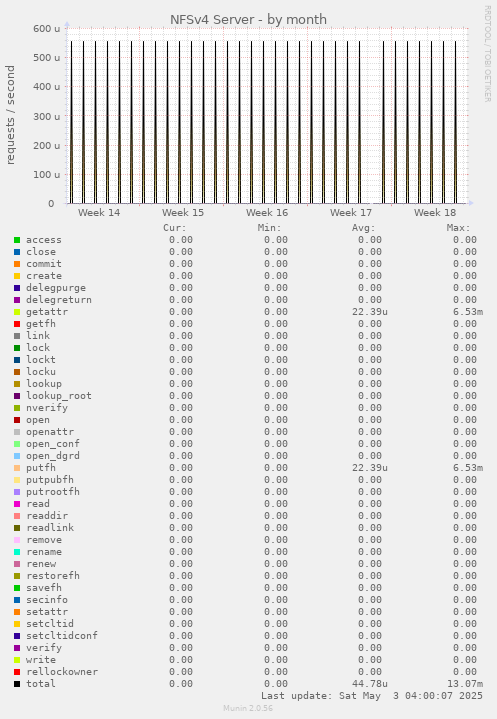Click the purple delegreturn legend swatch
497x719 pixels.
[17, 300]
